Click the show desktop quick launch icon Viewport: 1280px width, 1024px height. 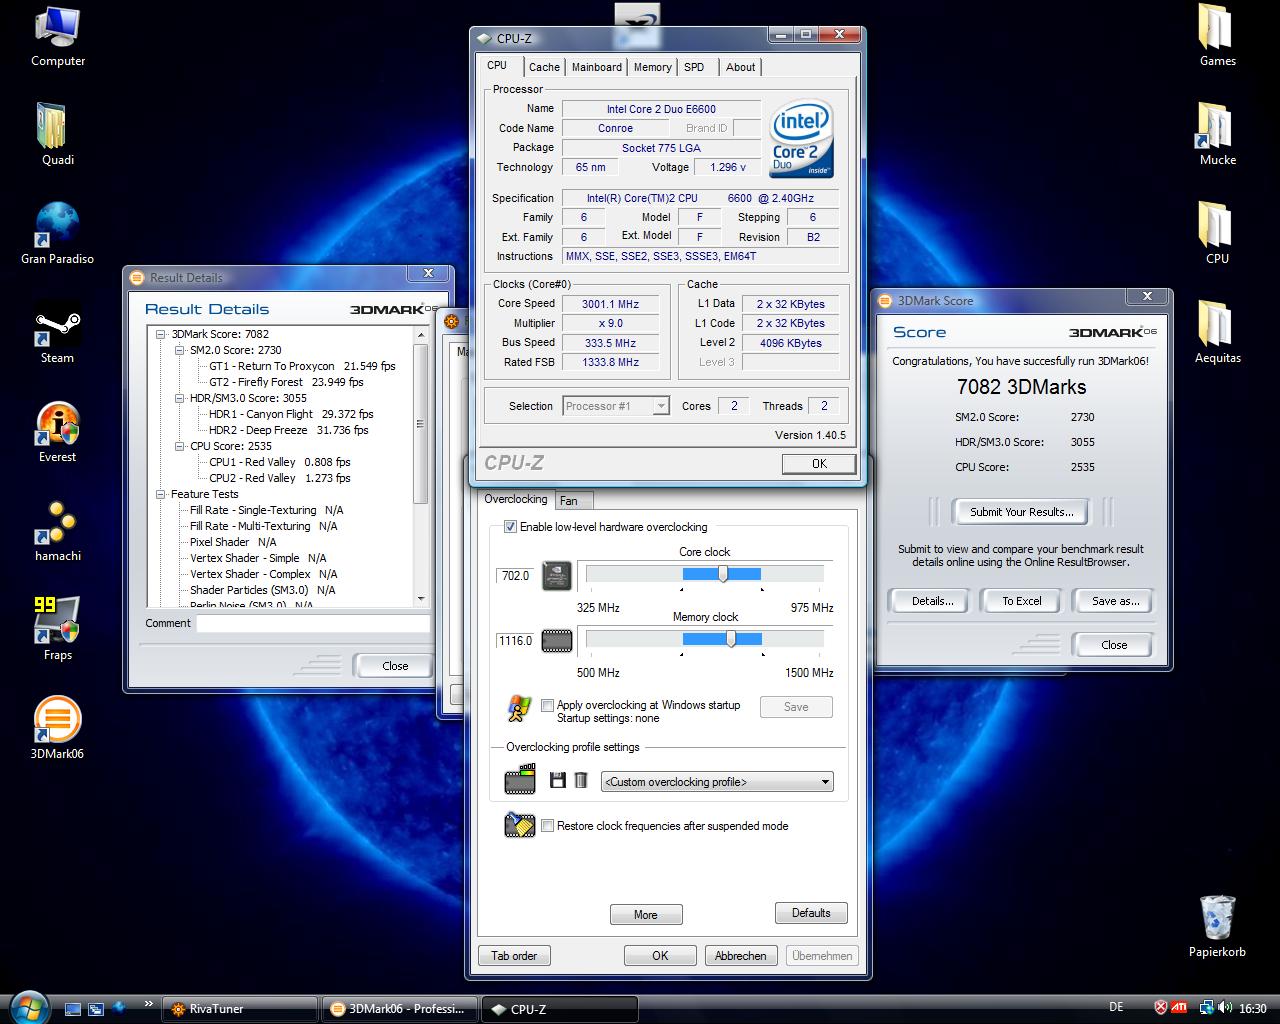point(73,1009)
